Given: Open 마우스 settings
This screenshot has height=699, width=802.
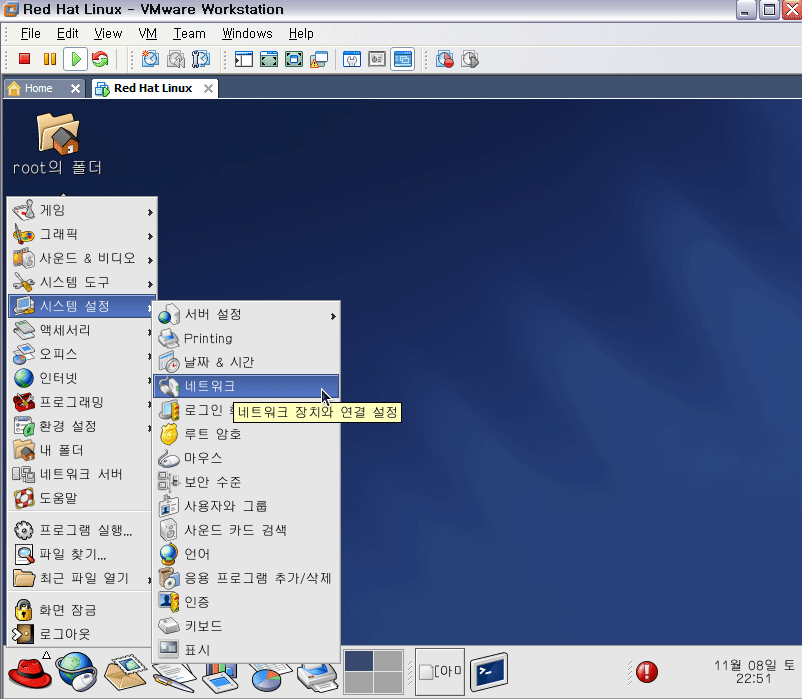Looking at the screenshot, I should [x=246, y=458].
